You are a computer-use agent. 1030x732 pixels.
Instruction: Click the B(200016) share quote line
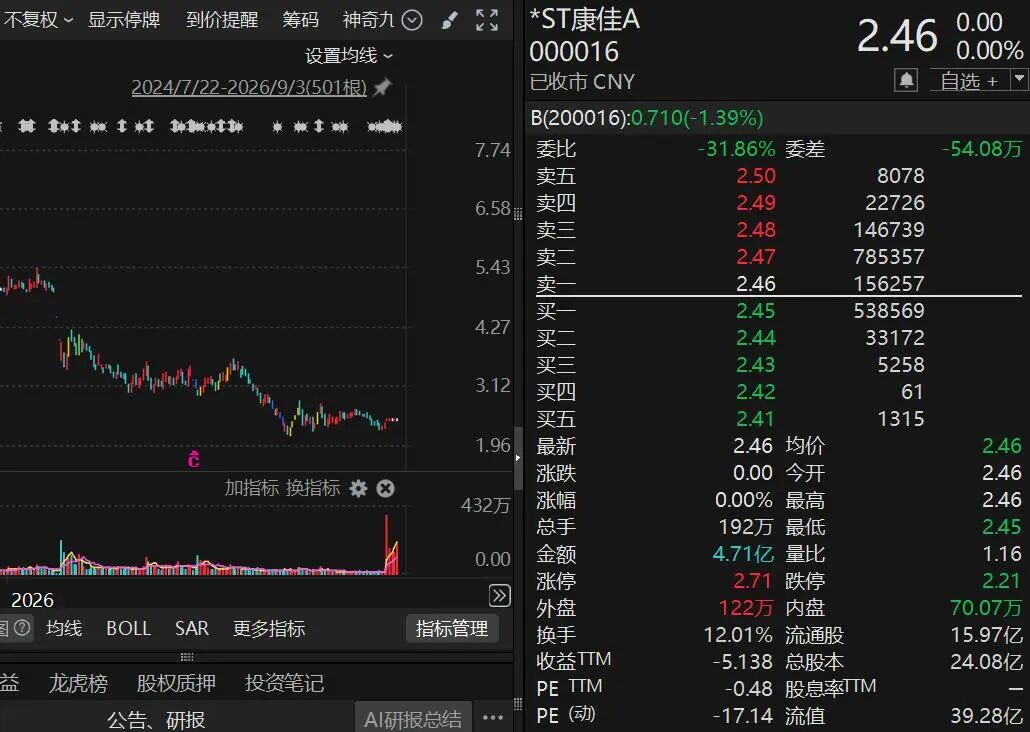pos(647,118)
